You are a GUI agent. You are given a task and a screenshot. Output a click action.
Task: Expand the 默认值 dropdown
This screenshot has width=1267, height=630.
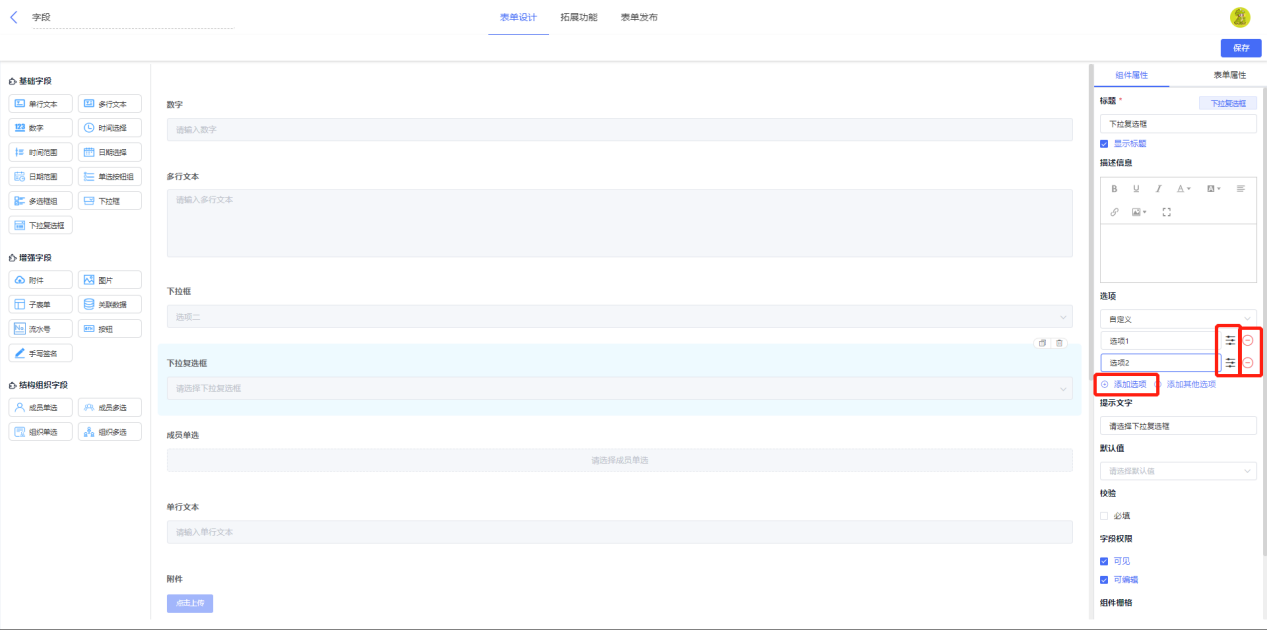(1178, 470)
